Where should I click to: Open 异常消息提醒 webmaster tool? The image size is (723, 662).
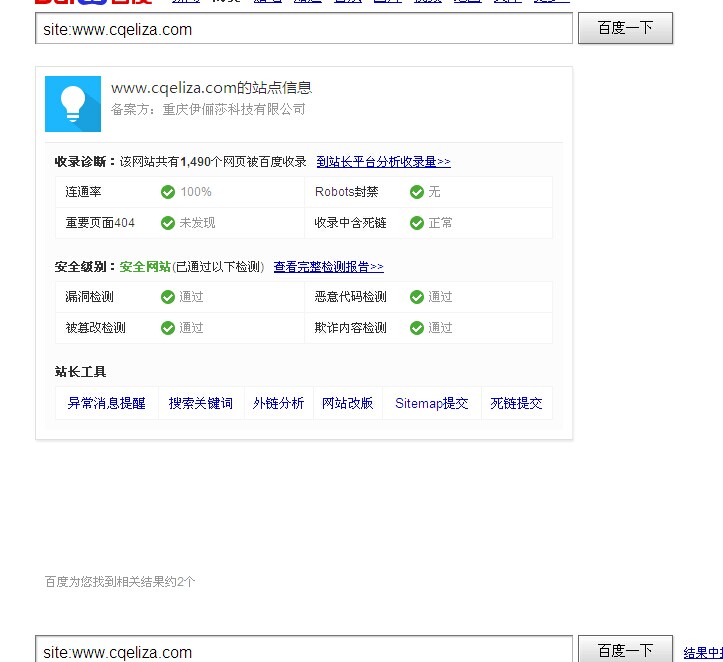pyautogui.click(x=107, y=403)
